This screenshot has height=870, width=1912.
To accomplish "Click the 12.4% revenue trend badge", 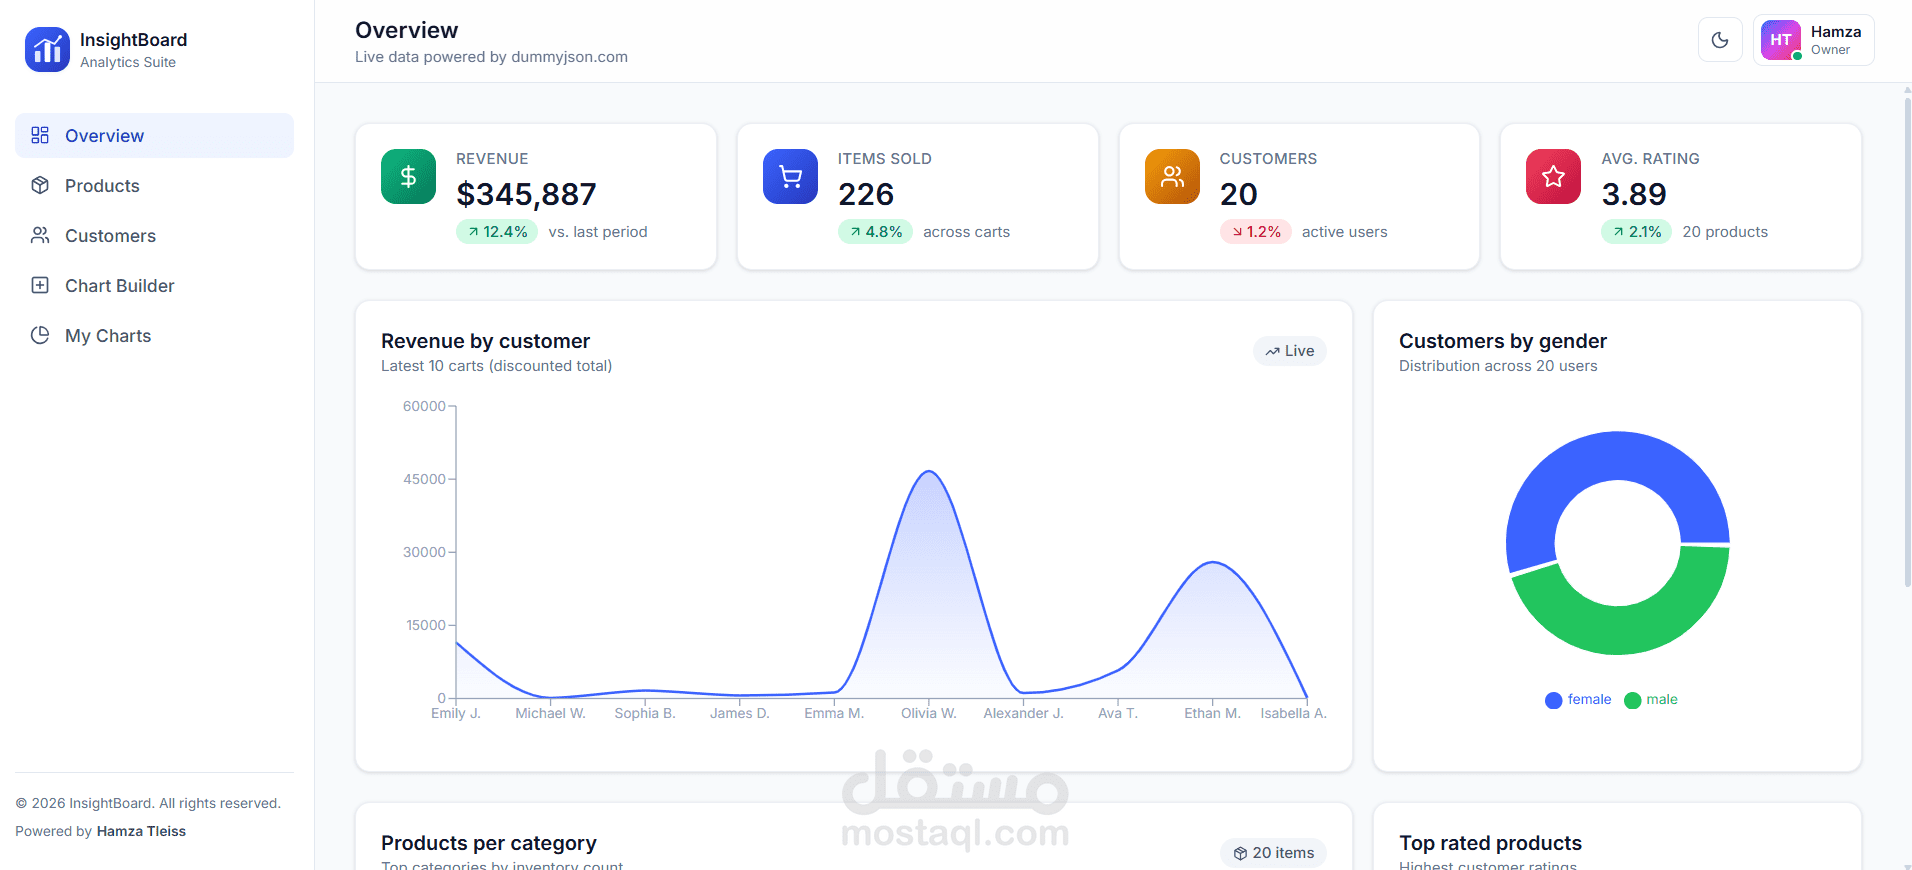I will [x=497, y=232].
